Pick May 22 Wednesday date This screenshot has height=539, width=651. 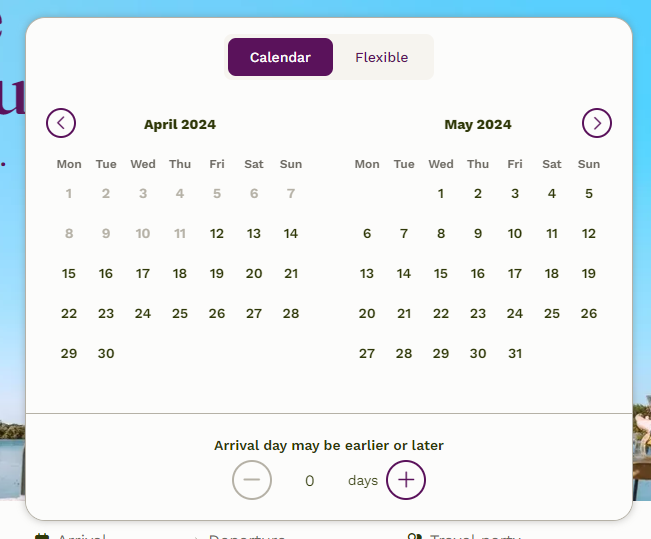[x=441, y=314]
